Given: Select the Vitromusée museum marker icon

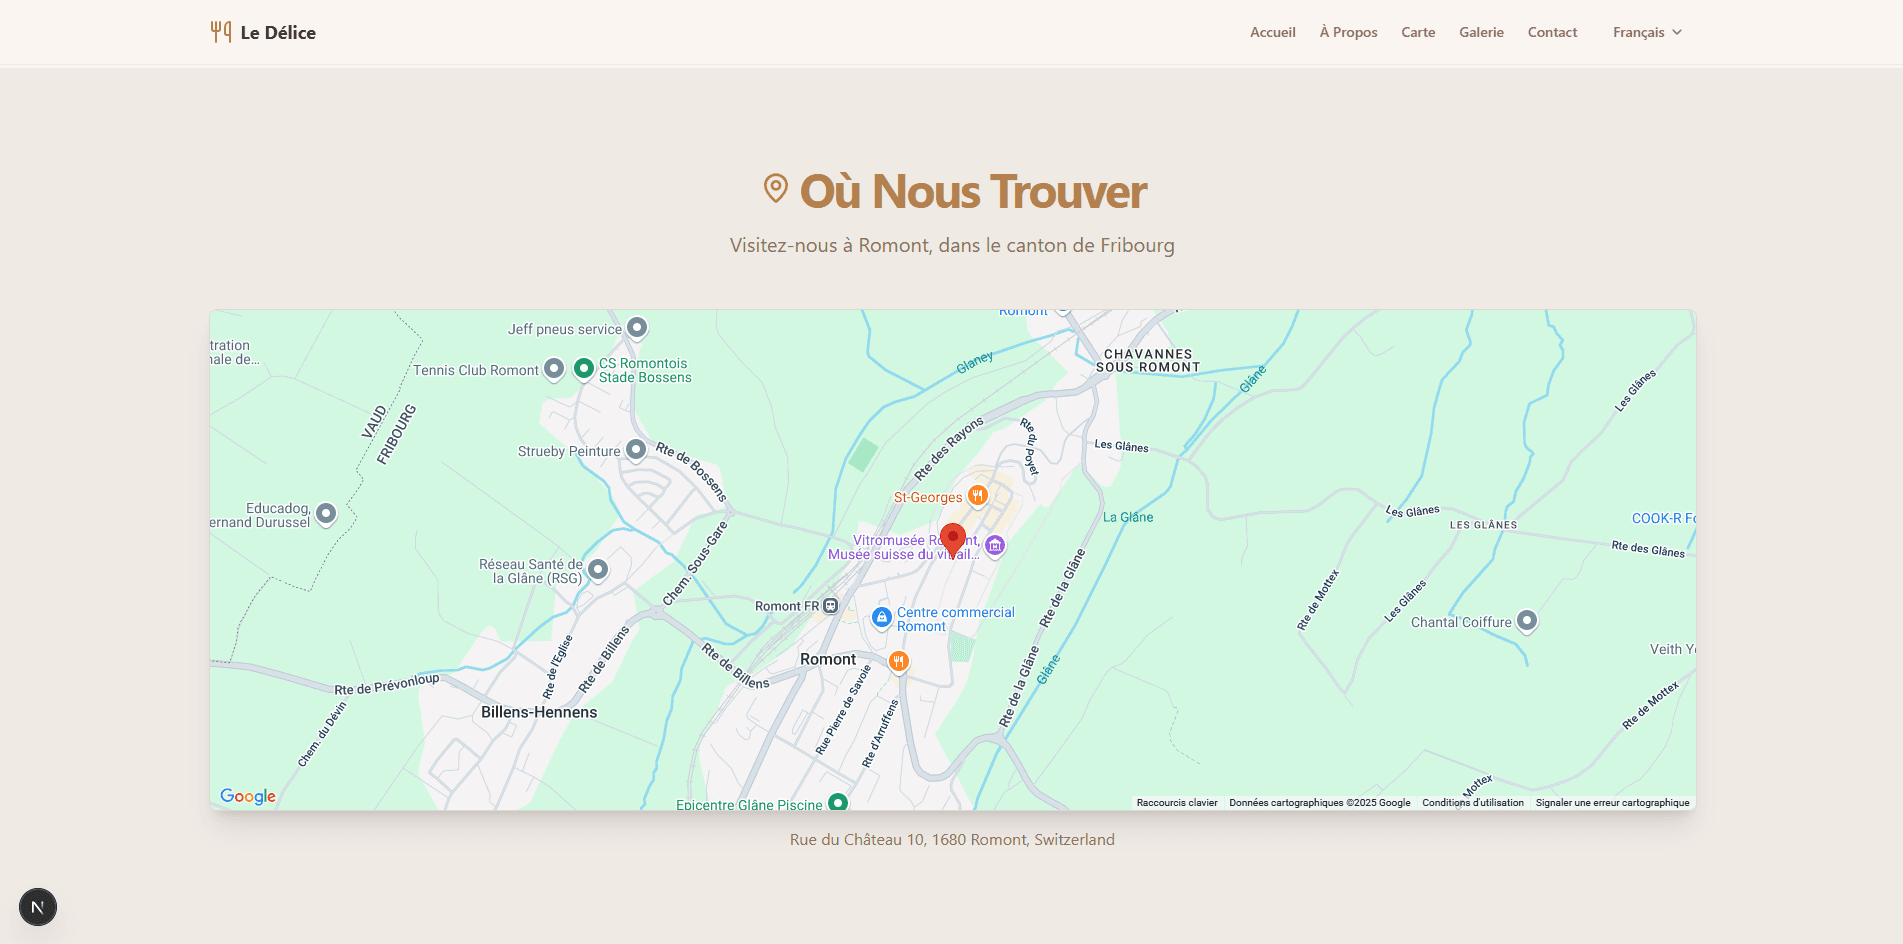Looking at the screenshot, I should [x=995, y=545].
